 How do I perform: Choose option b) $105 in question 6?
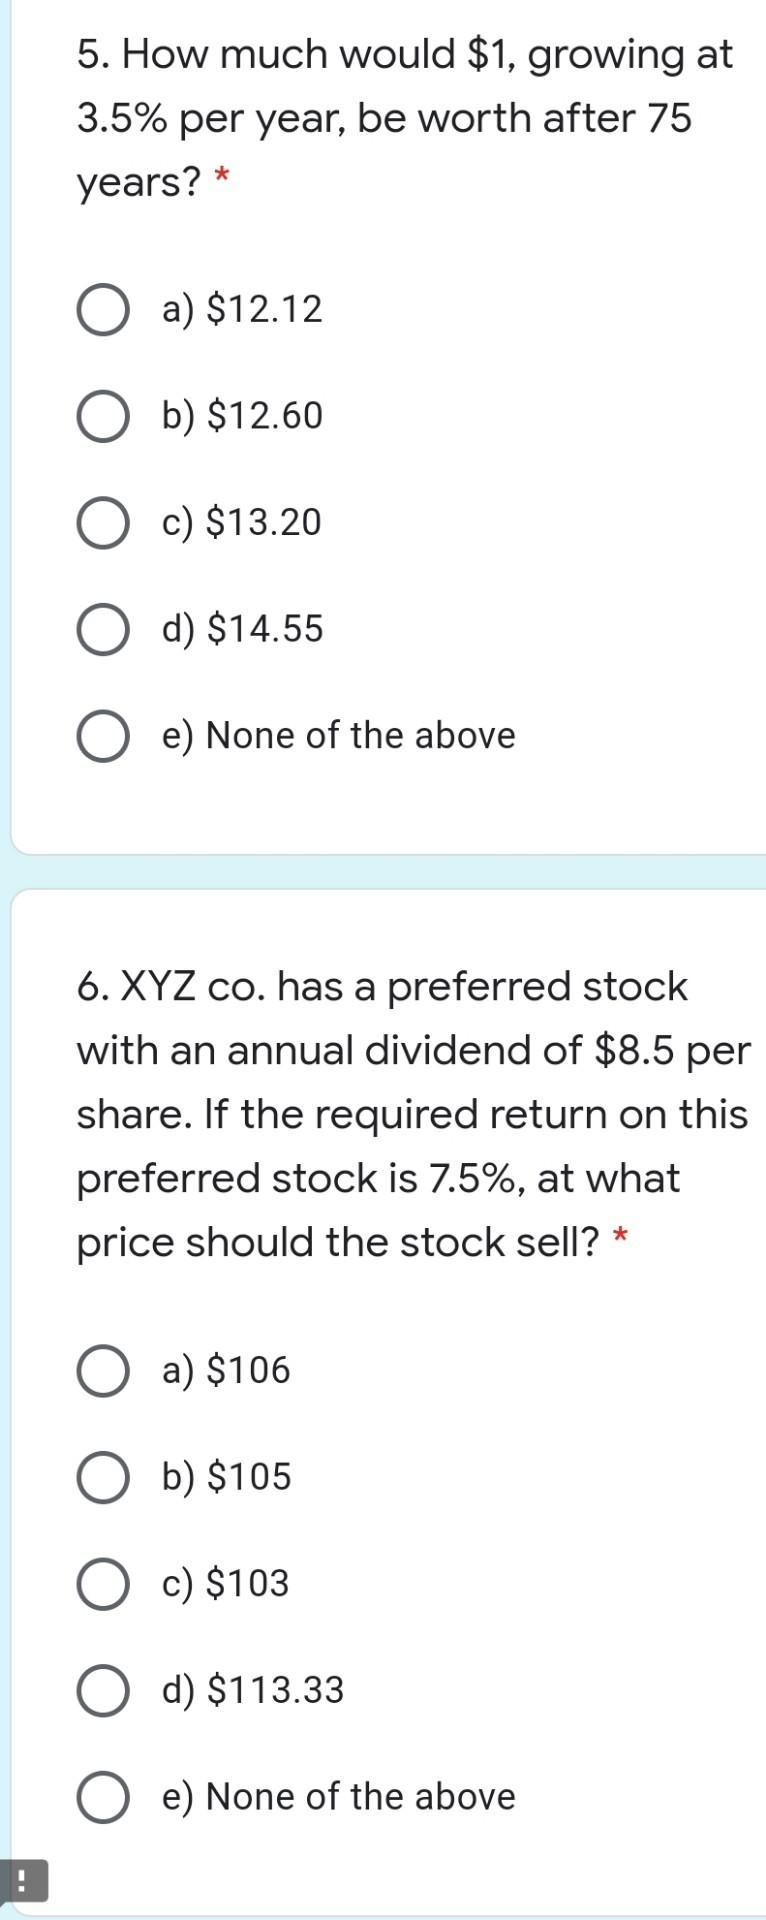[101, 1478]
